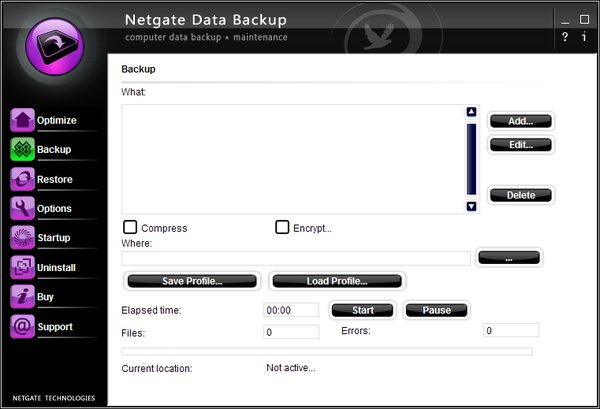Click the green Backup icon
Viewport: 600px width, 409px height.
pos(23,150)
